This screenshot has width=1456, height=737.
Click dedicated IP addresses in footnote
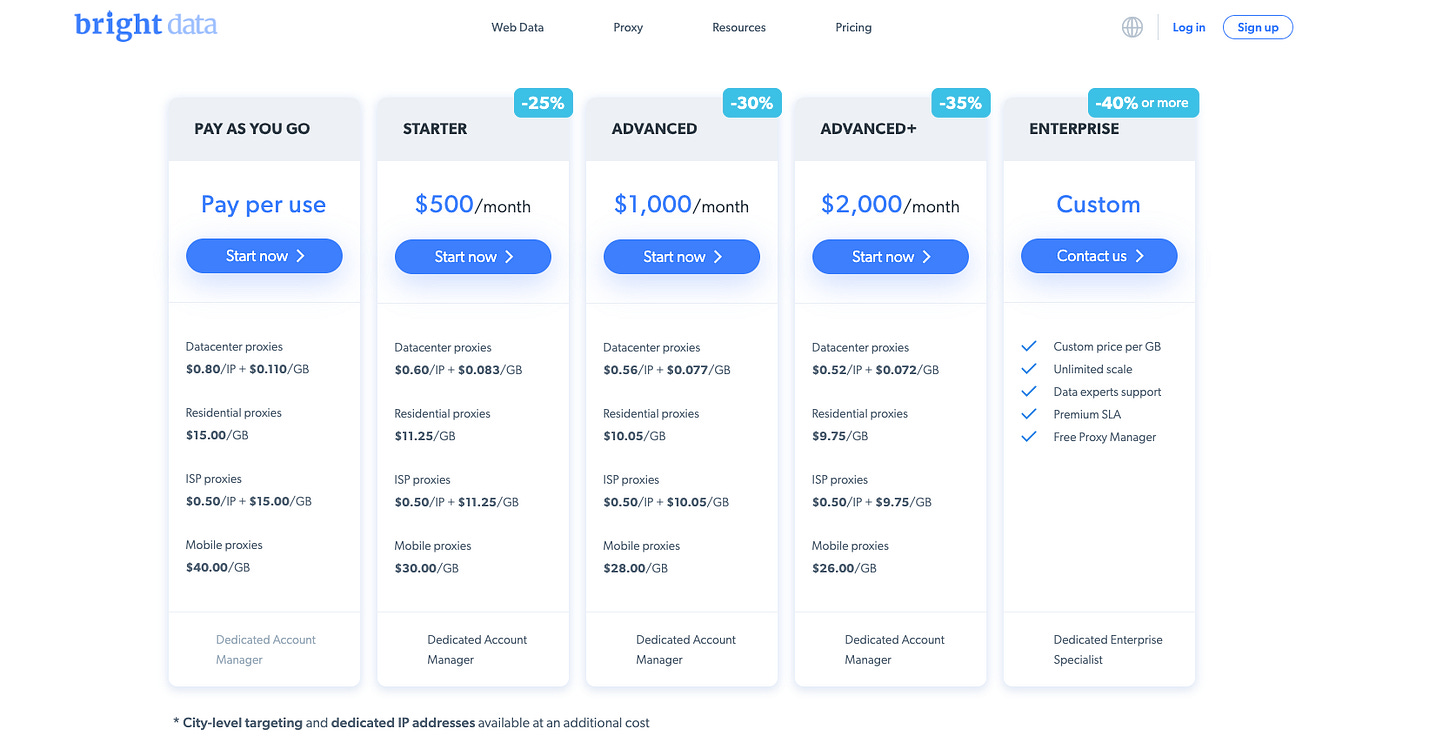404,723
